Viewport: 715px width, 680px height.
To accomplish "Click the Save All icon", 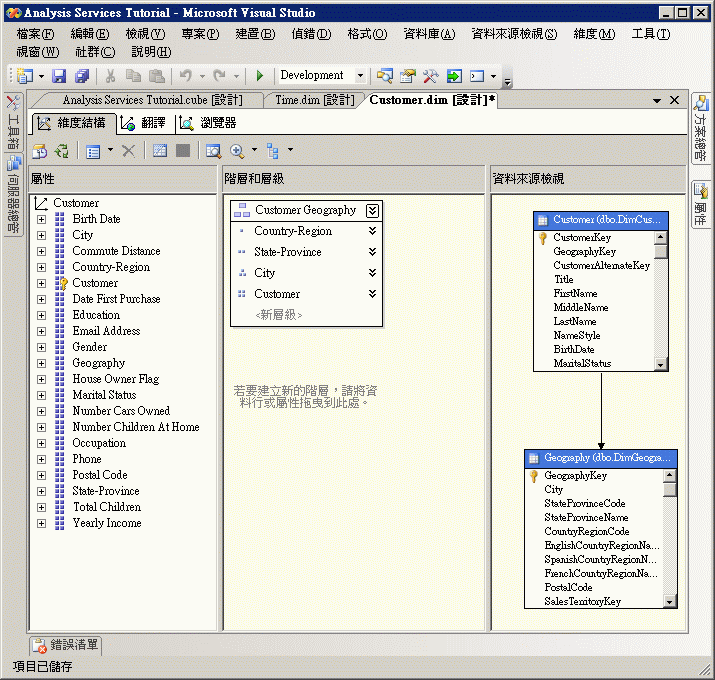I will (x=82, y=76).
